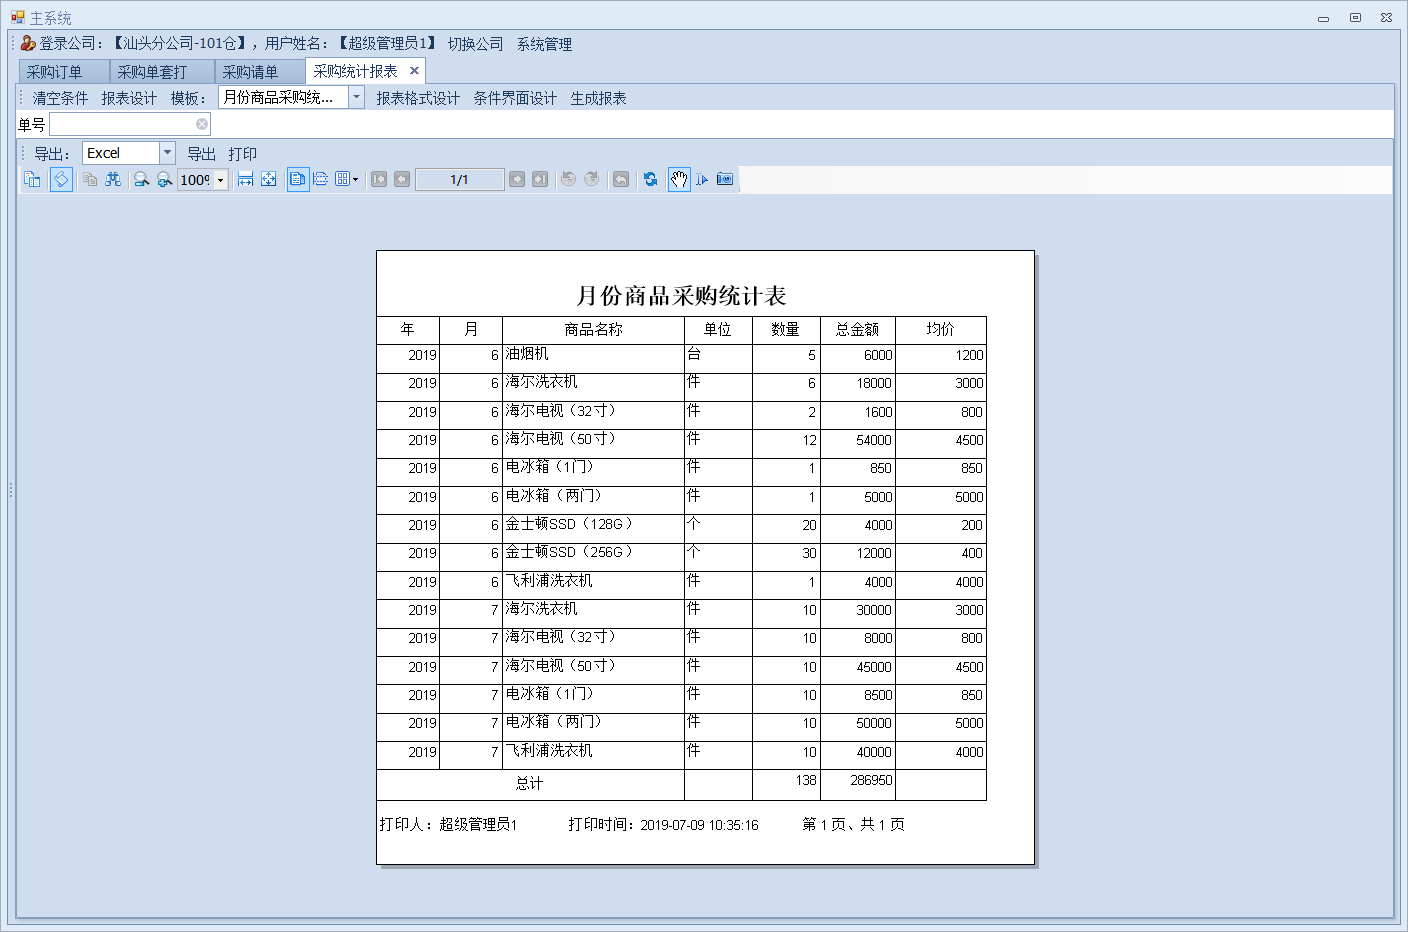Toggle the highlighted rotate-page icon
1408x932 pixels.
click(x=61, y=179)
